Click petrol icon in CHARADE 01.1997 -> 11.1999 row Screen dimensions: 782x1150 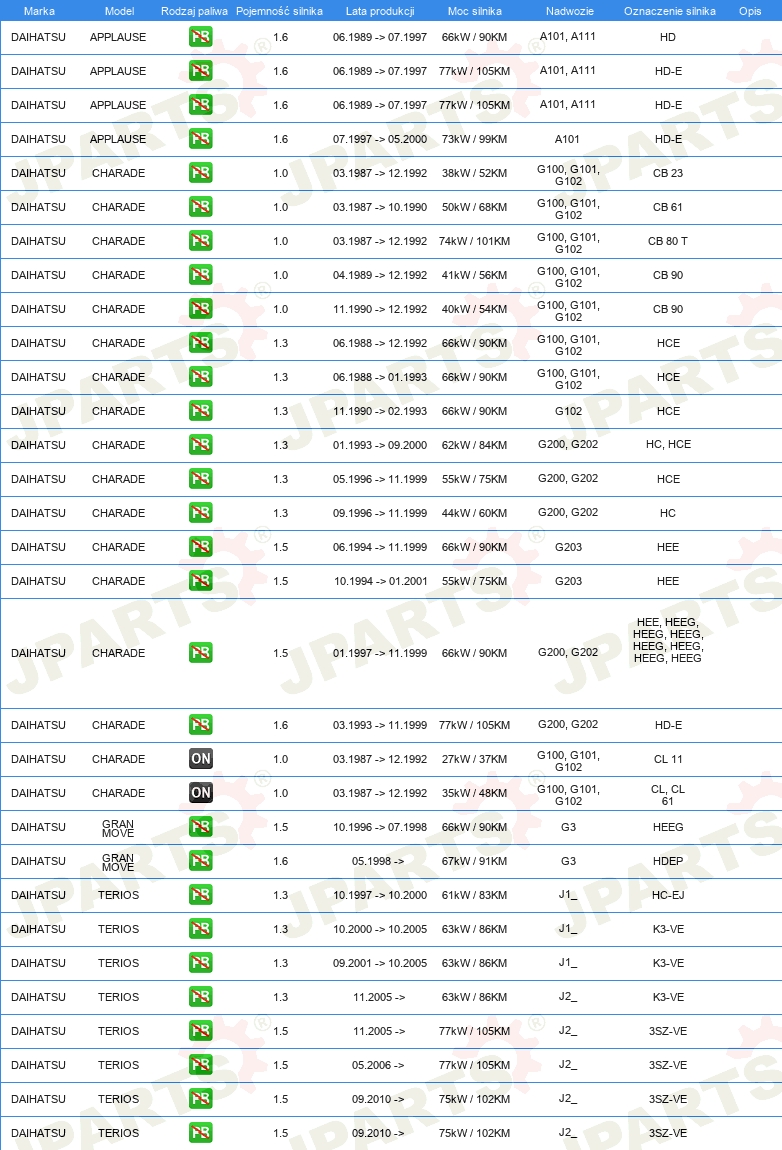[x=200, y=653]
